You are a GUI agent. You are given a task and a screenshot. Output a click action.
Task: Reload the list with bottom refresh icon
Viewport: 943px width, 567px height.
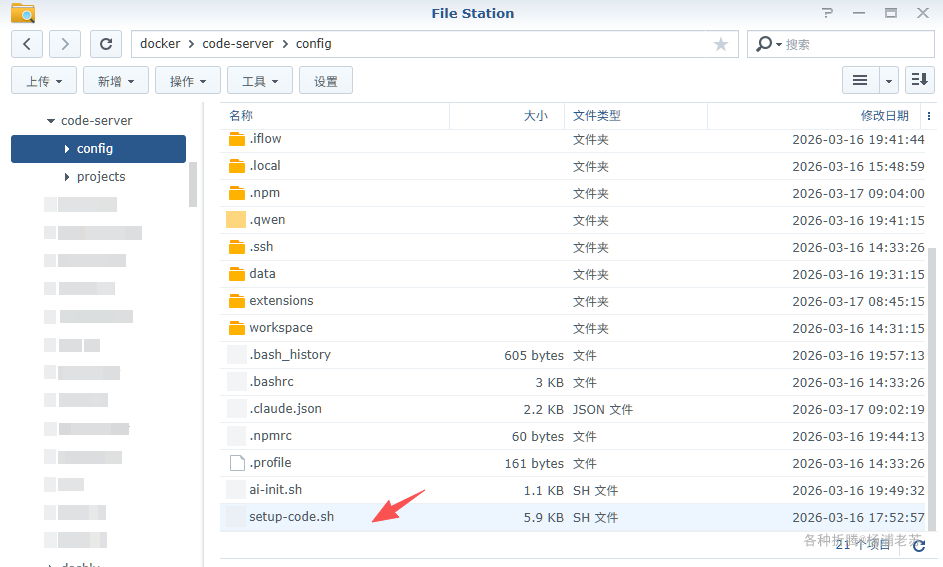point(918,545)
